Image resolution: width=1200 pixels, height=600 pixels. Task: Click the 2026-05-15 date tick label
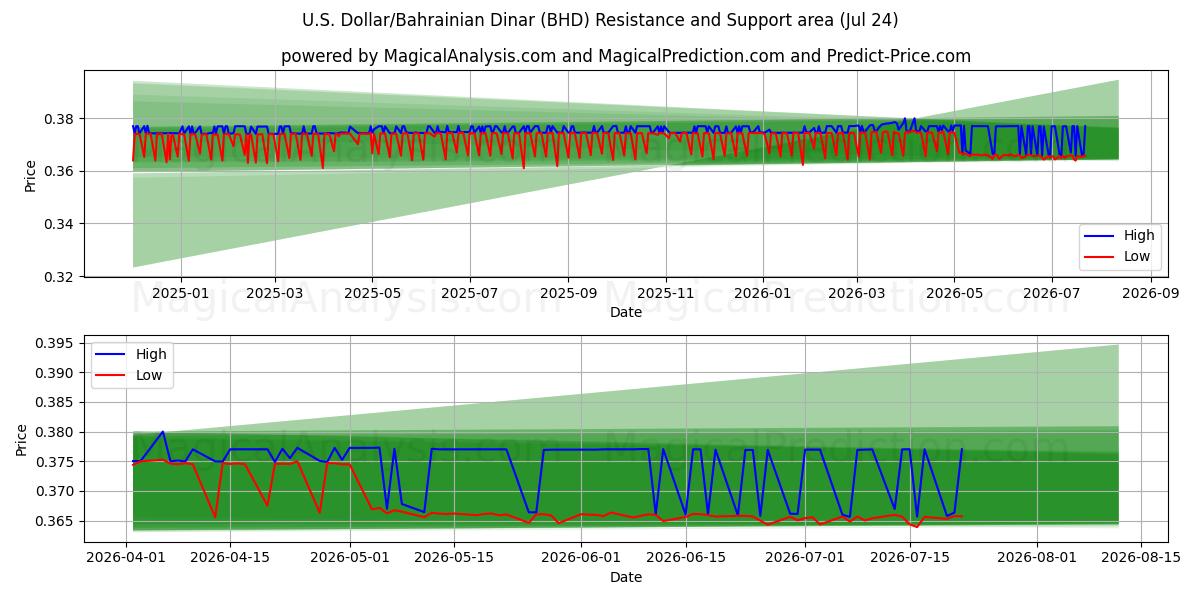(x=454, y=558)
